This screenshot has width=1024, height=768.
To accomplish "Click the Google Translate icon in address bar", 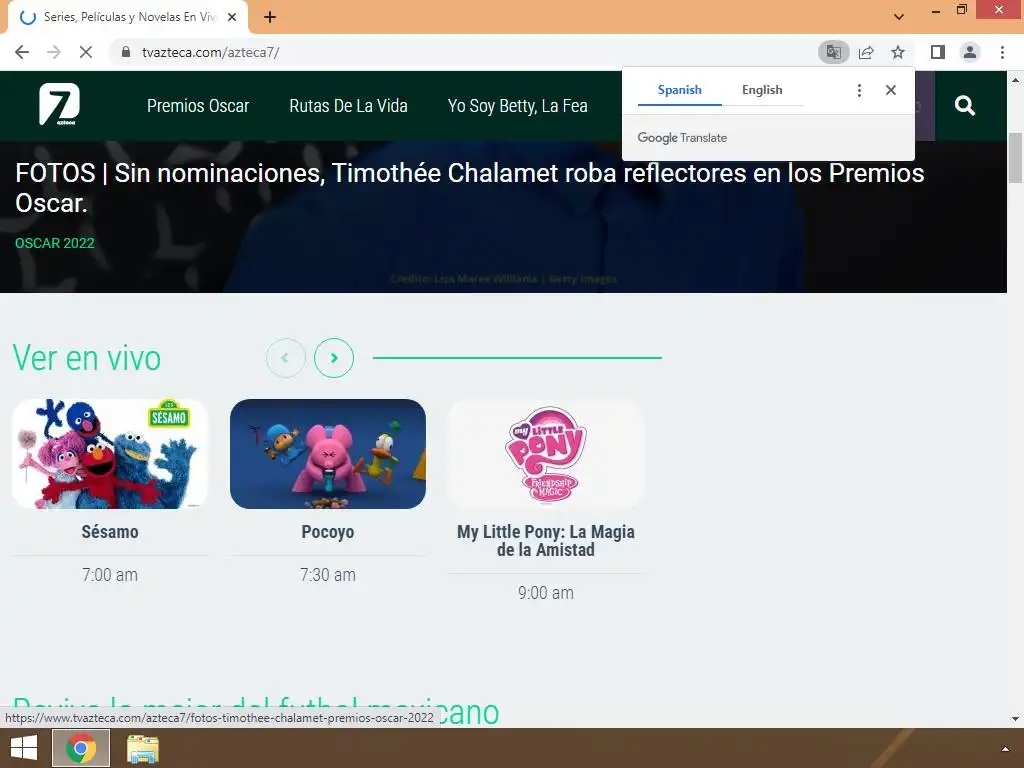I will pos(834,52).
